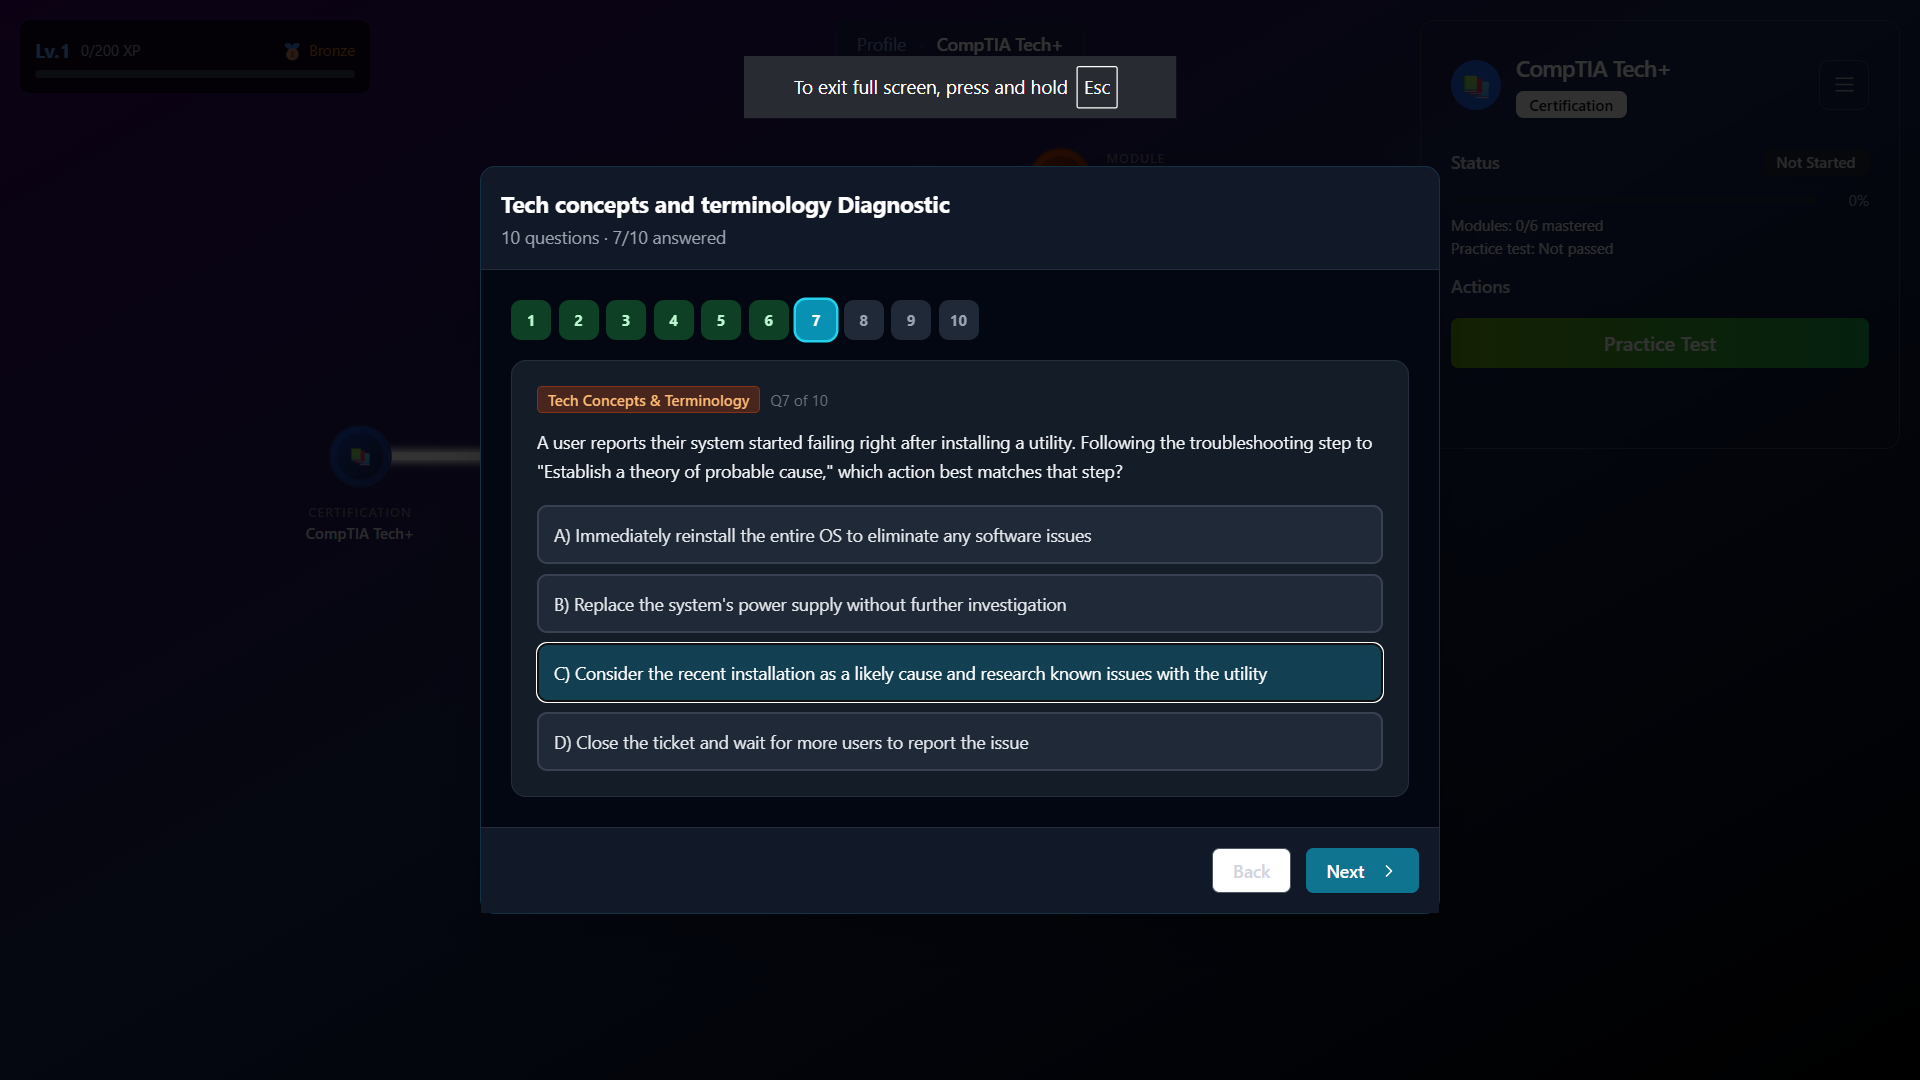The width and height of the screenshot is (1920, 1080).
Task: Open the CompTIA Tech+ breadcrumb item
Action: pyautogui.click(x=998, y=44)
